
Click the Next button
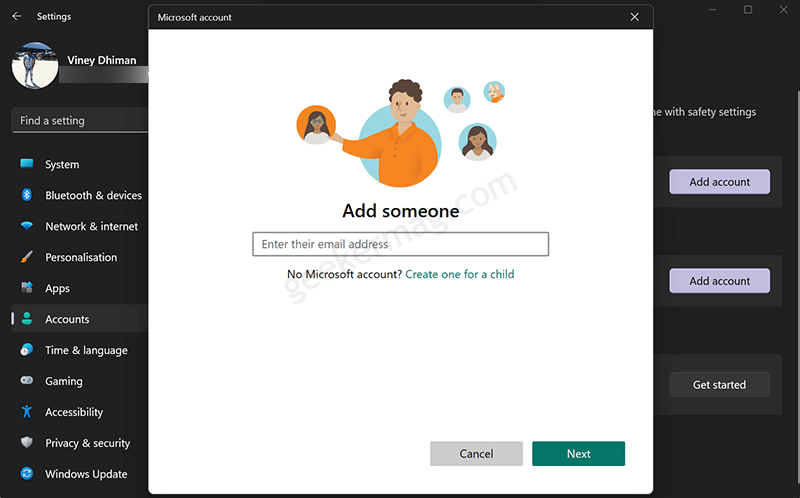tap(579, 454)
